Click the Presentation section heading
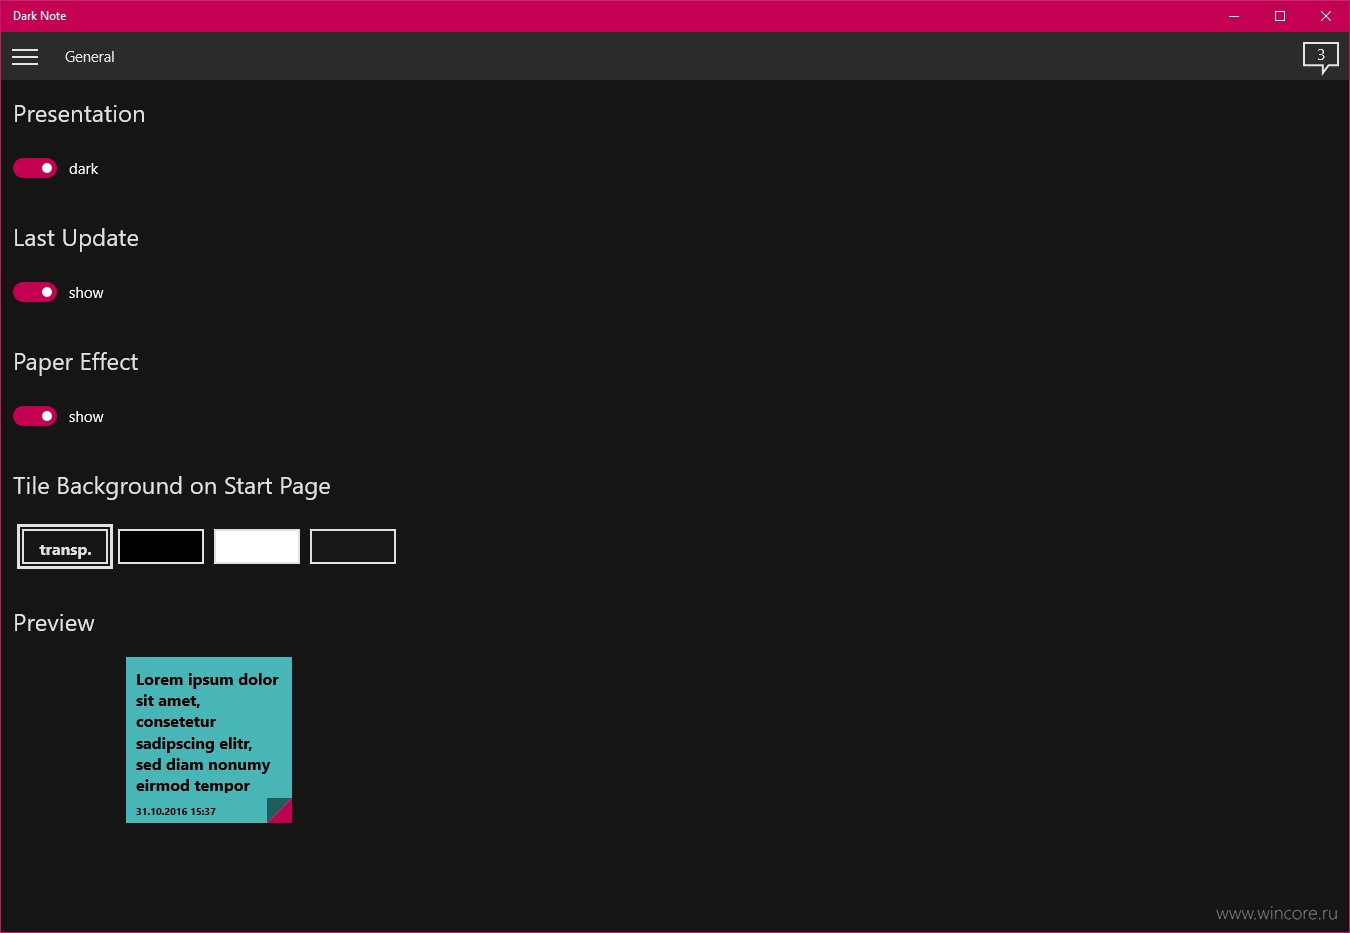 tap(79, 114)
